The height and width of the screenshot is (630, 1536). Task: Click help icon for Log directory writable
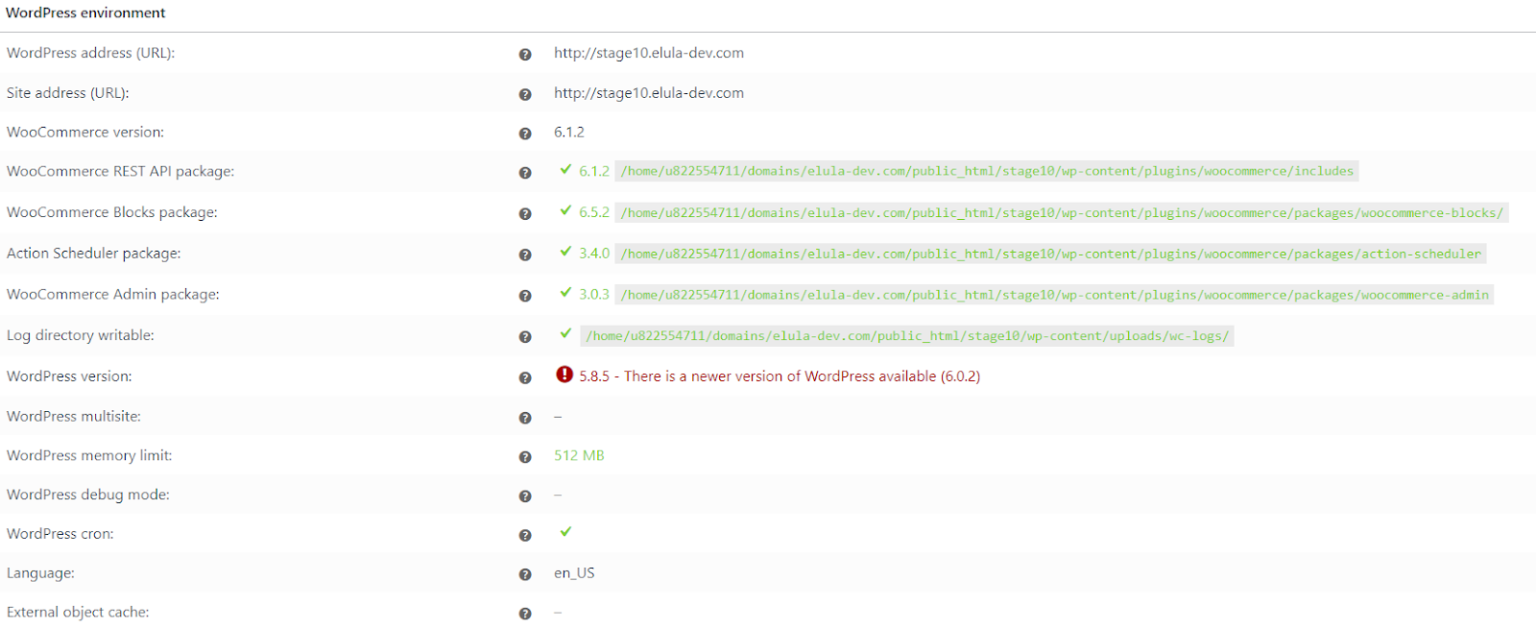point(525,337)
